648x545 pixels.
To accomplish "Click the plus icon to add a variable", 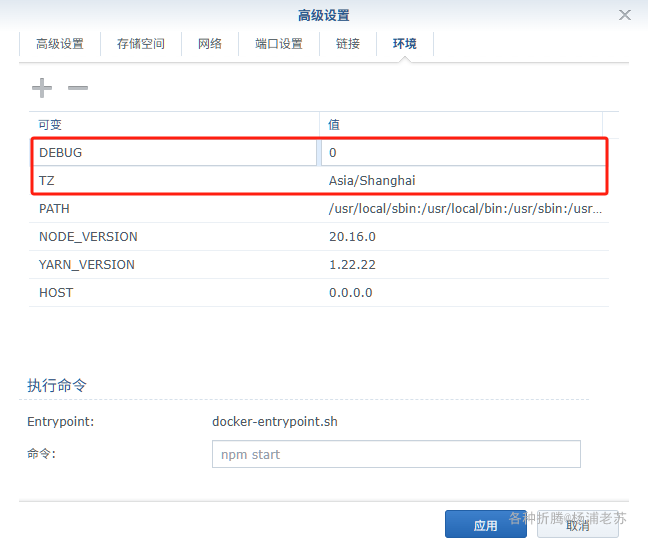I will (42, 88).
